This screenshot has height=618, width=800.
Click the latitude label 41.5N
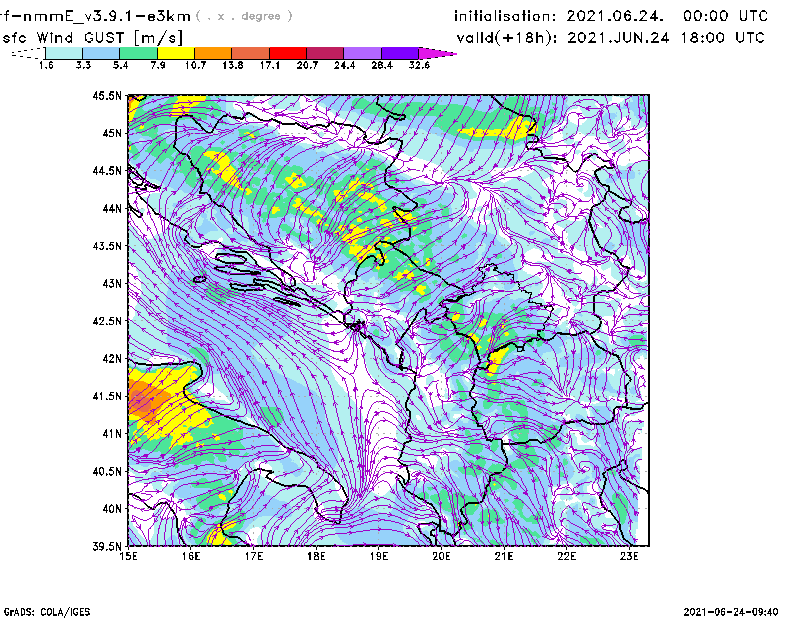107,396
